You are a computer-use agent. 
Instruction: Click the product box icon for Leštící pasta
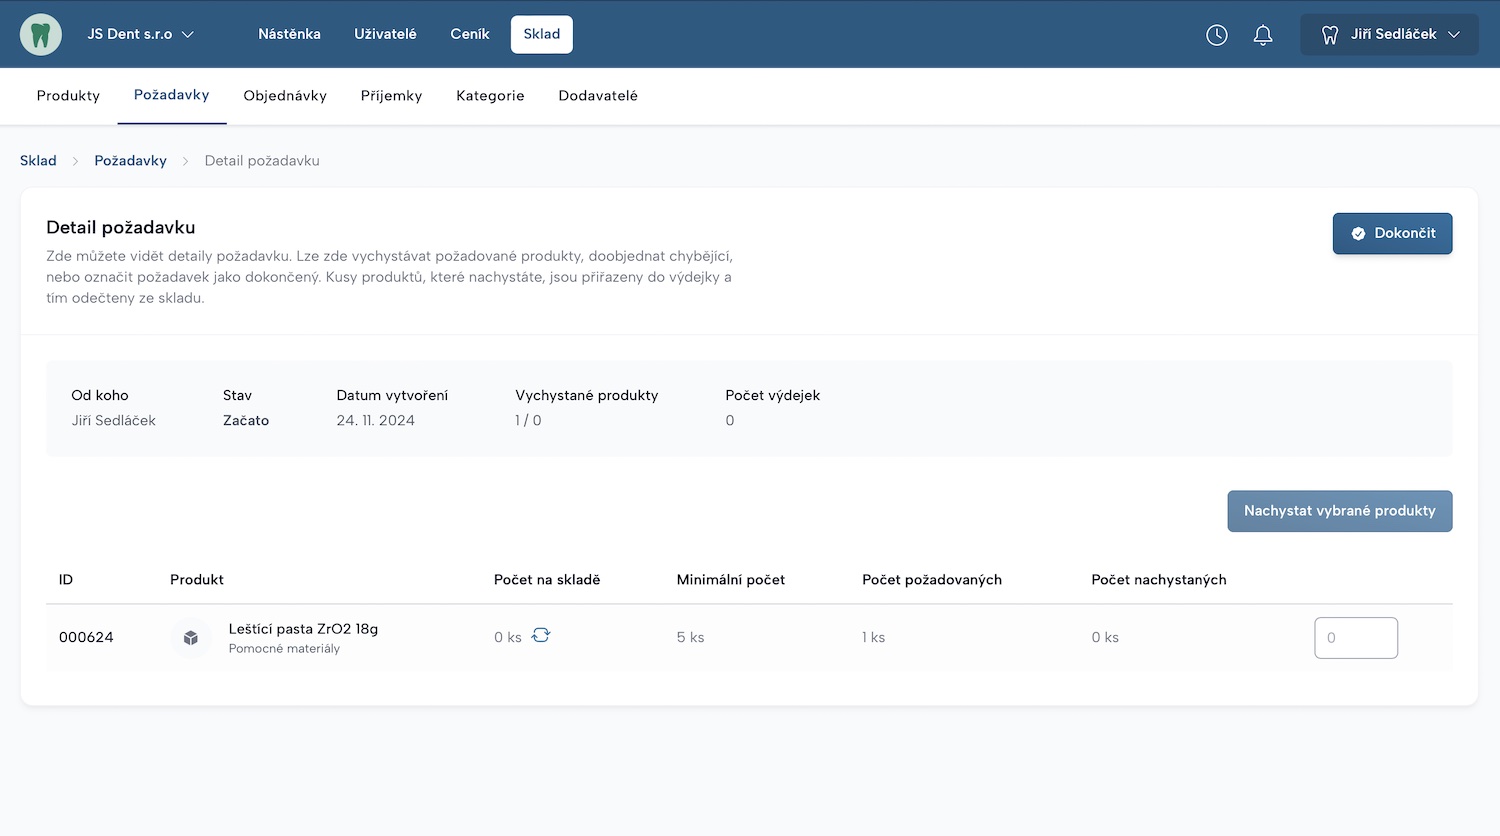click(191, 638)
